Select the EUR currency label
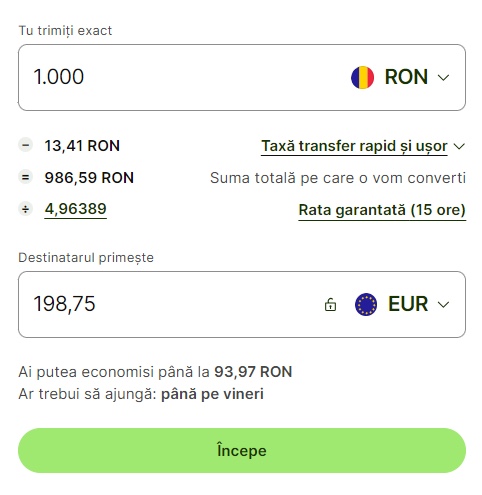 [408, 304]
